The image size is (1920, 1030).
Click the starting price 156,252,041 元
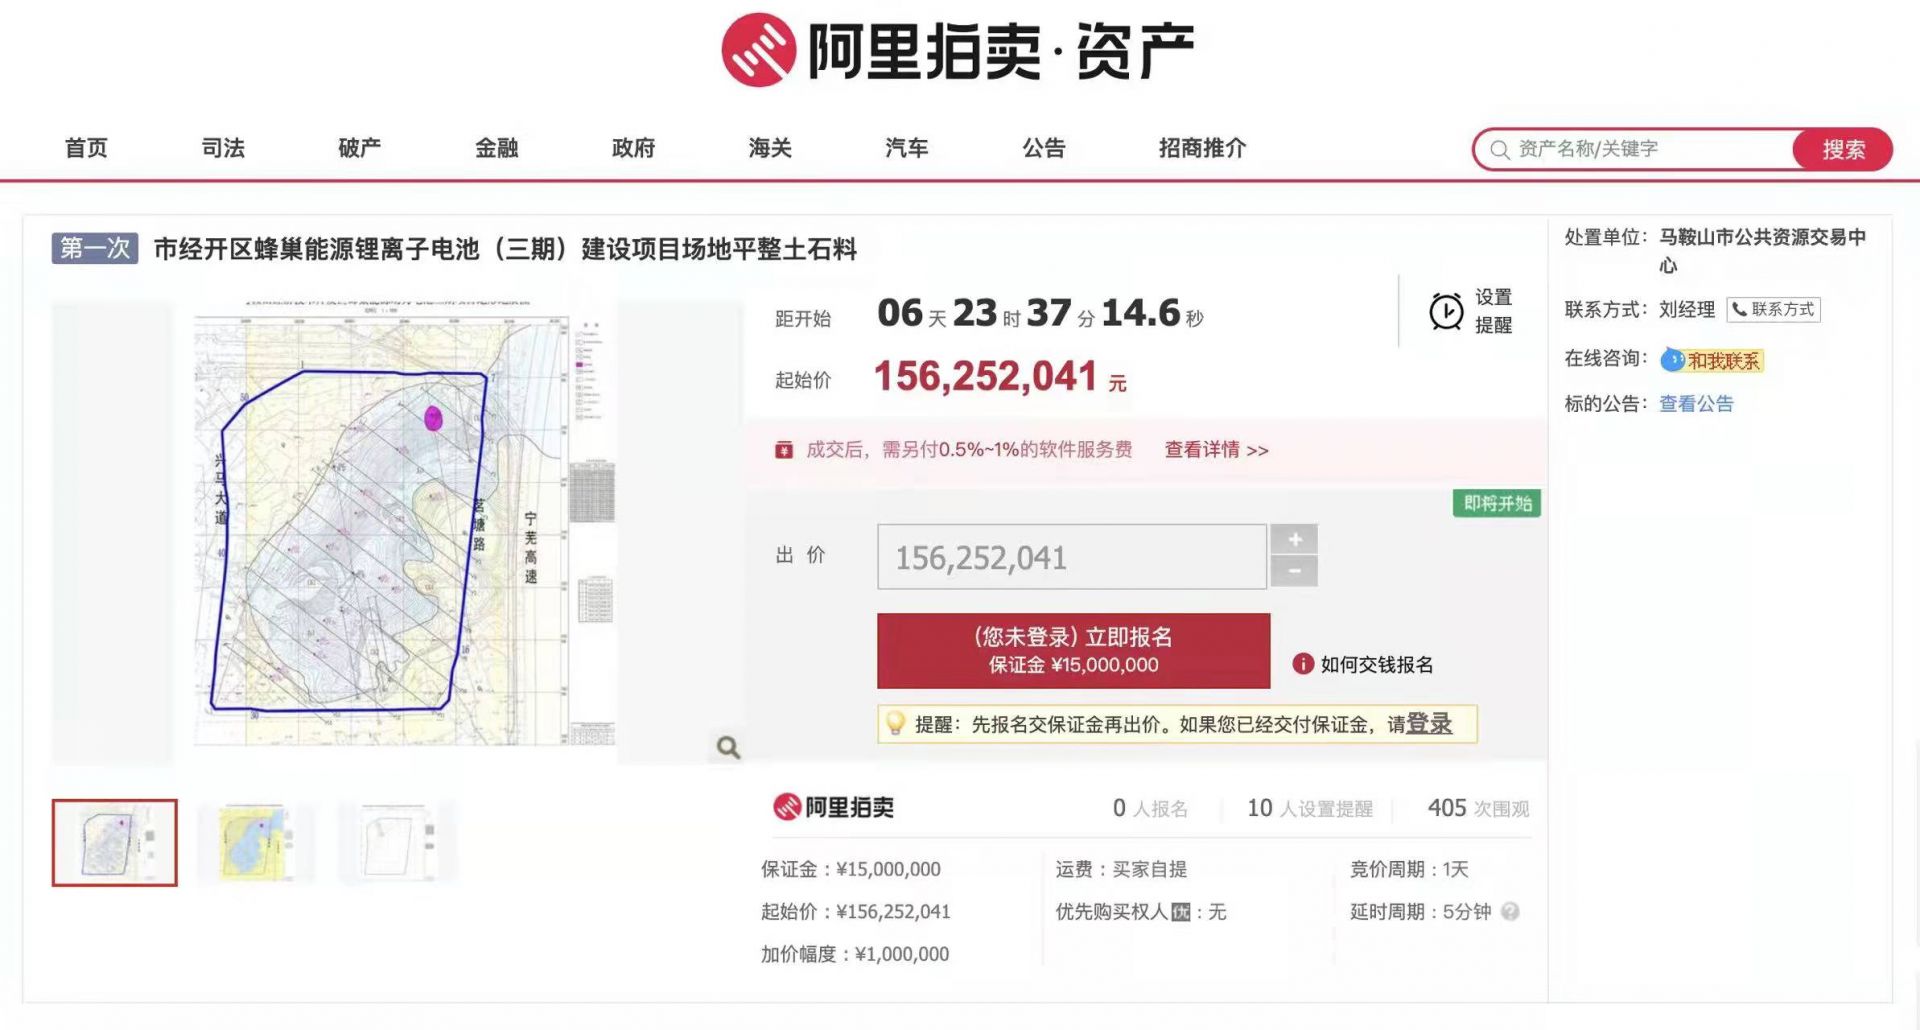pos(1000,377)
